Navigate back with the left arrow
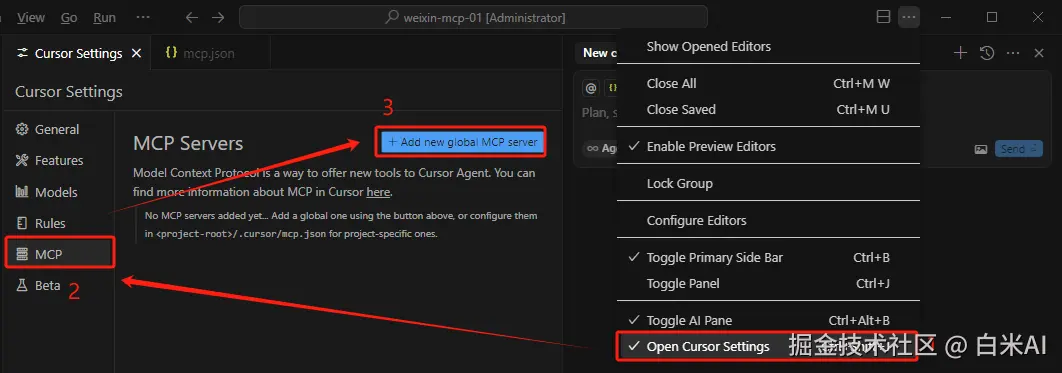The image size is (1062, 373). (x=192, y=18)
